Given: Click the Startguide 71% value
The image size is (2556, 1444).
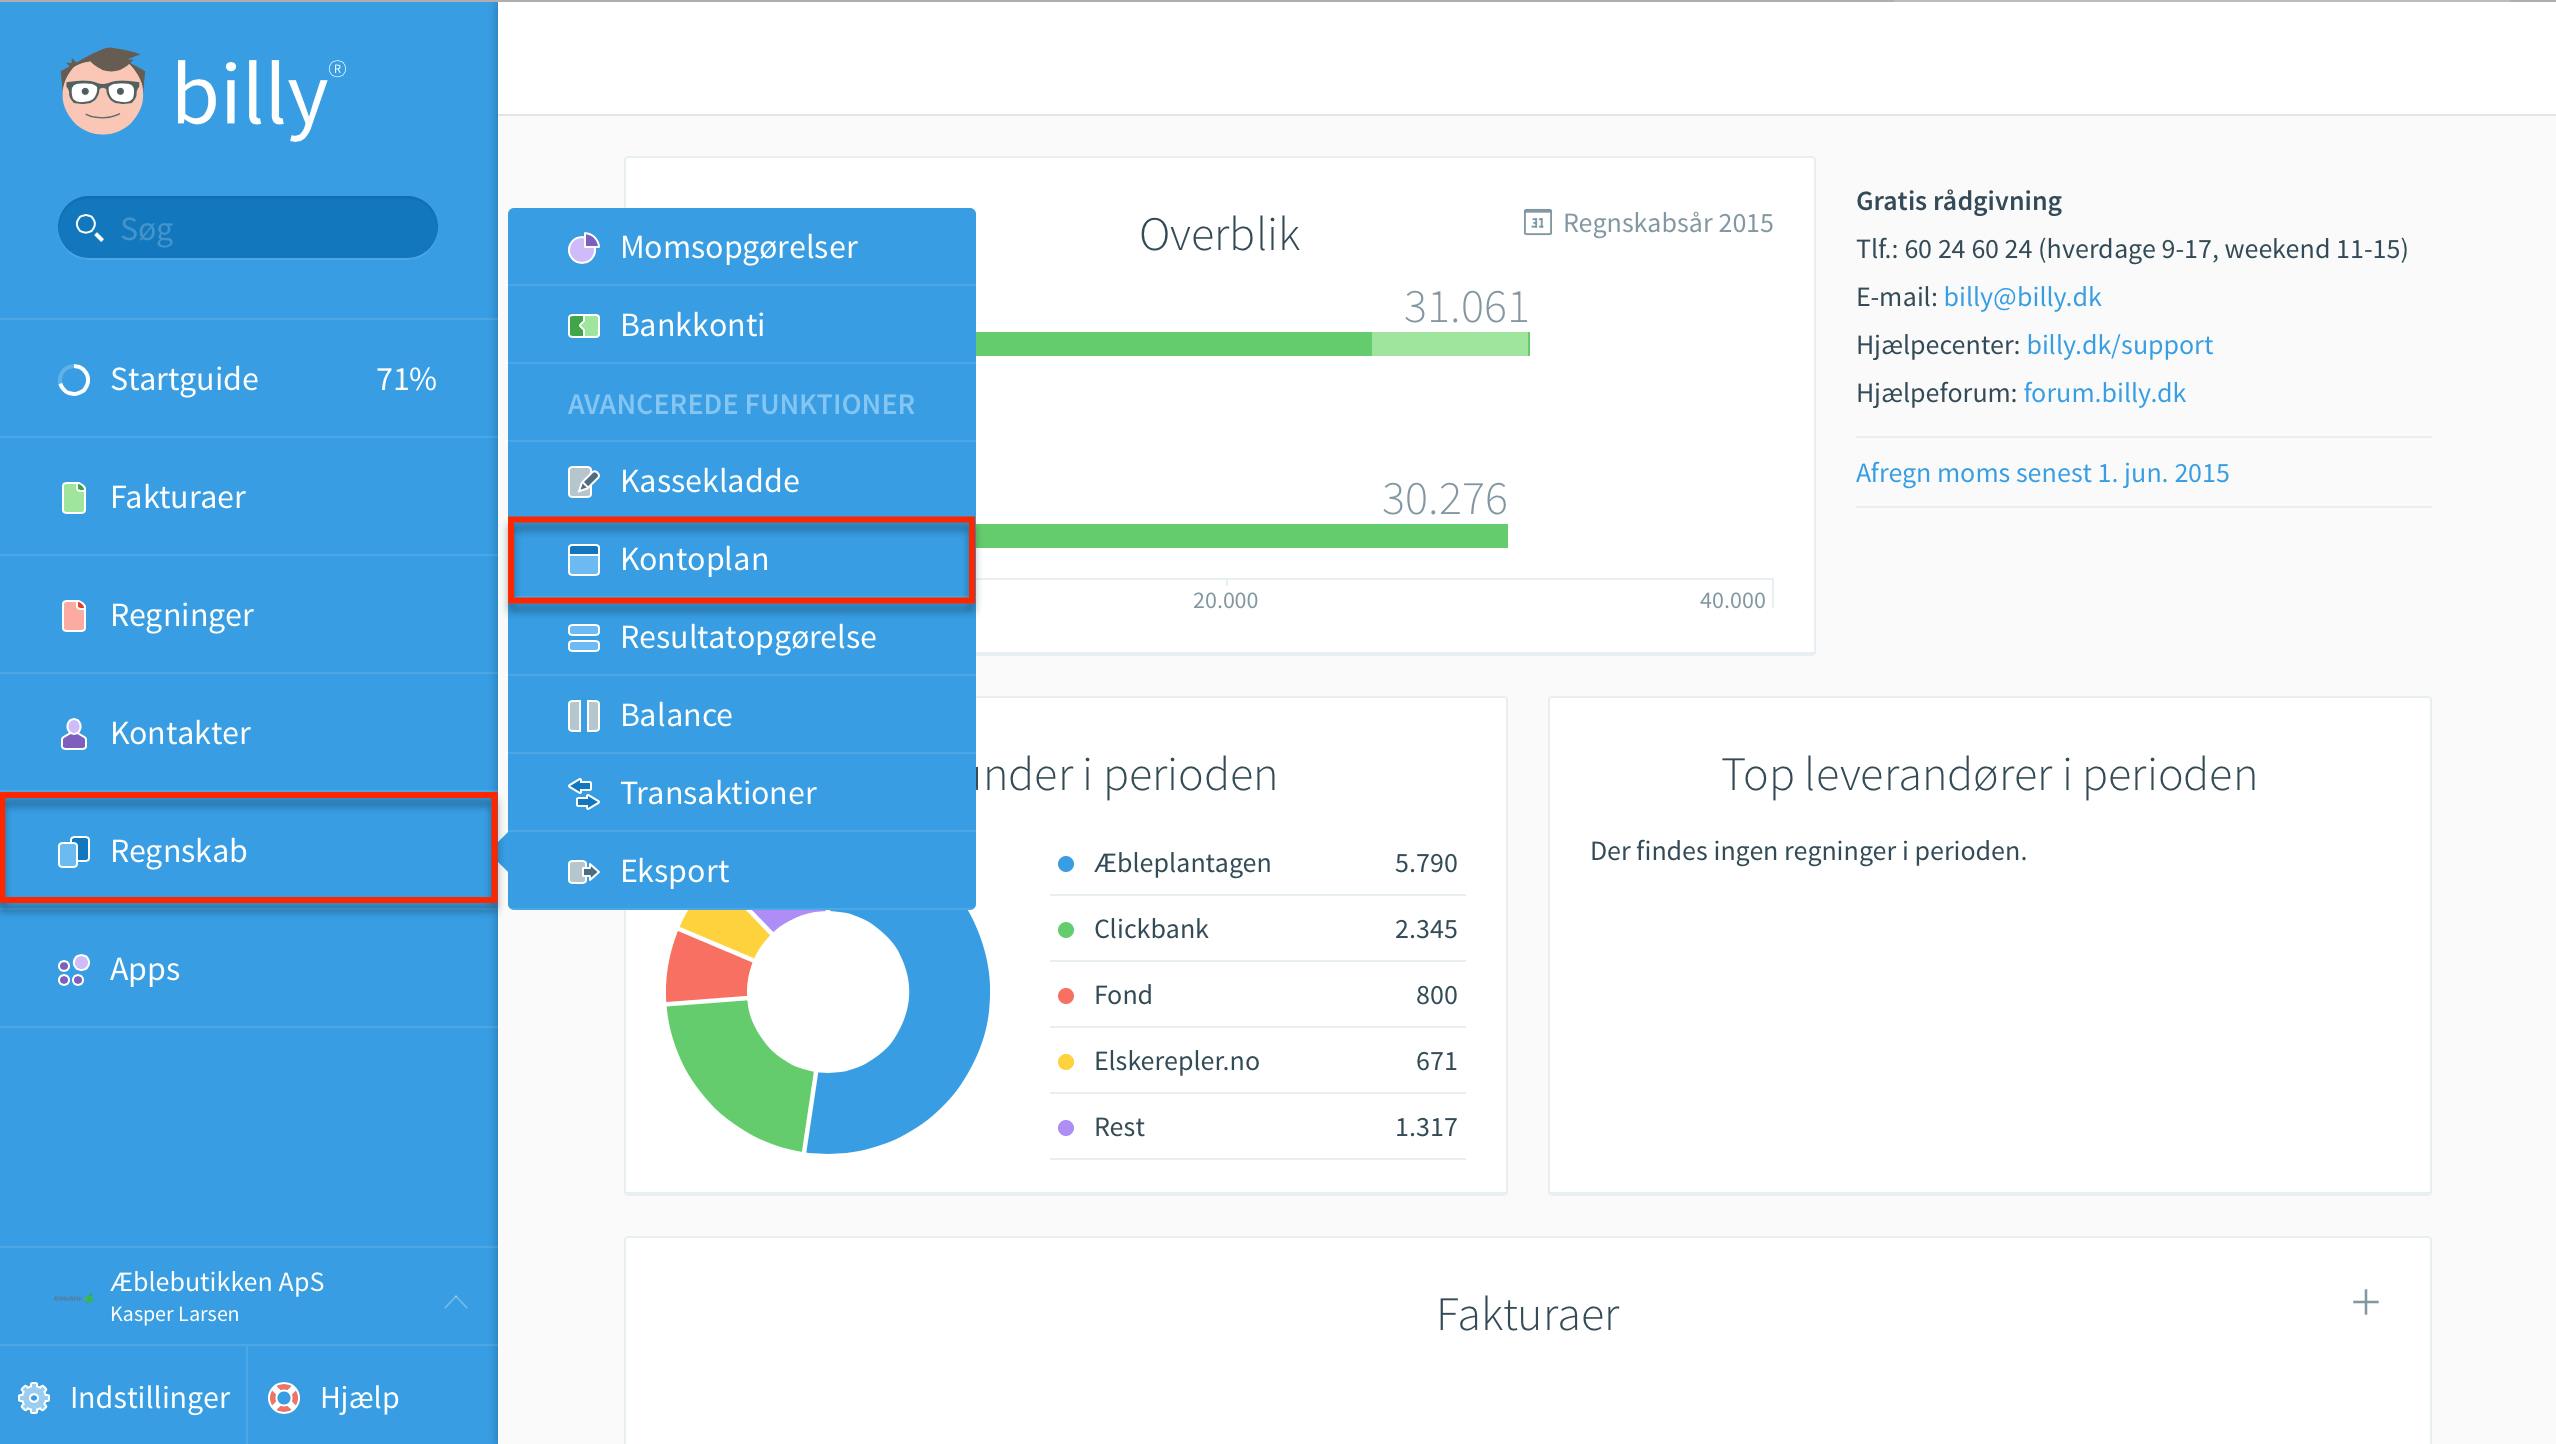Looking at the screenshot, I should pyautogui.click(x=406, y=379).
